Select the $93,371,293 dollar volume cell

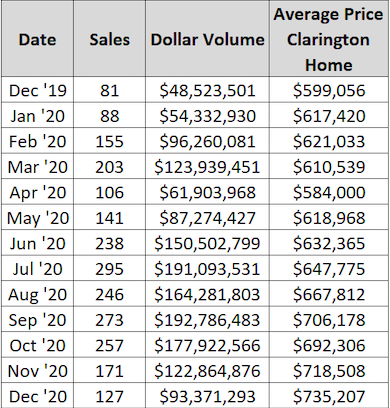click(207, 396)
